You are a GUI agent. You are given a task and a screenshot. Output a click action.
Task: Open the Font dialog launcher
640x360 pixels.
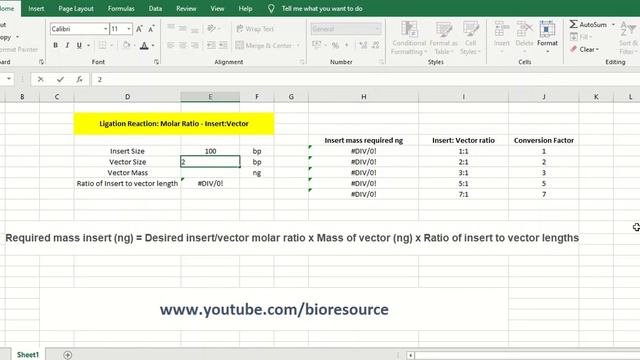[156, 62]
